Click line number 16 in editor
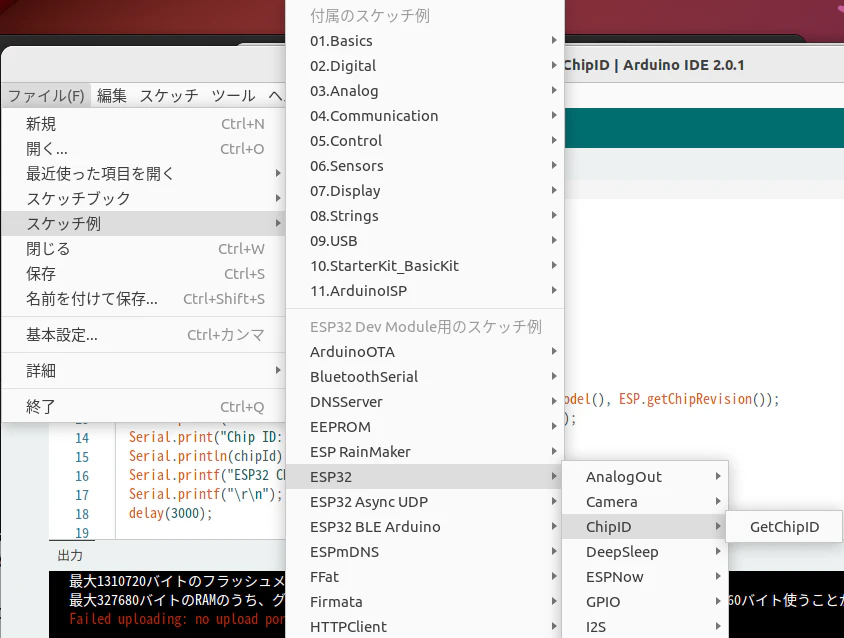 click(82, 476)
